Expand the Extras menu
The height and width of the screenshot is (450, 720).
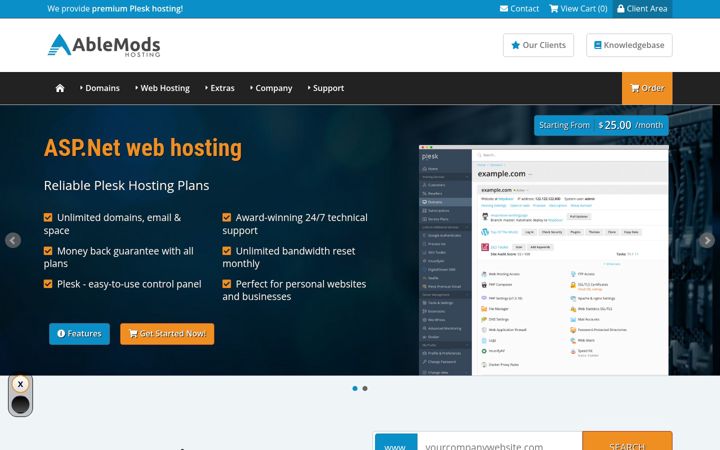220,88
